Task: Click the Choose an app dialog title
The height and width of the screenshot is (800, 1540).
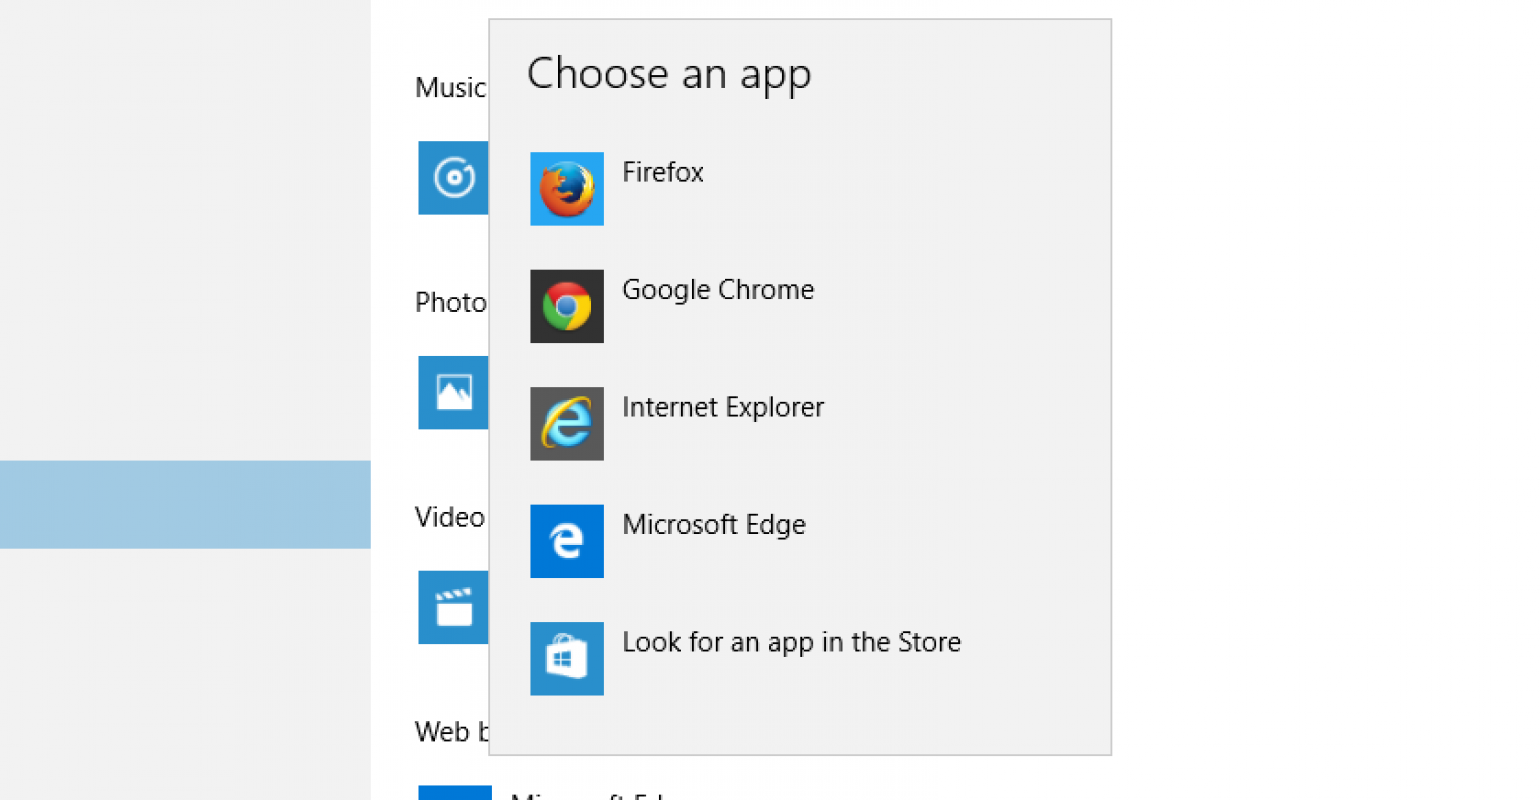Action: [x=668, y=73]
